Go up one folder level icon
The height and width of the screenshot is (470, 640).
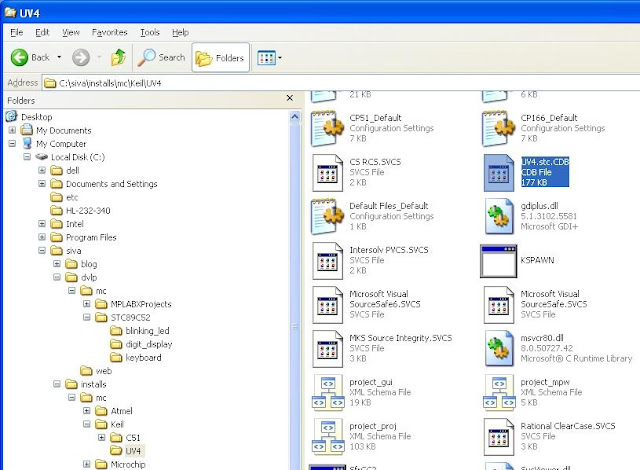click(118, 58)
